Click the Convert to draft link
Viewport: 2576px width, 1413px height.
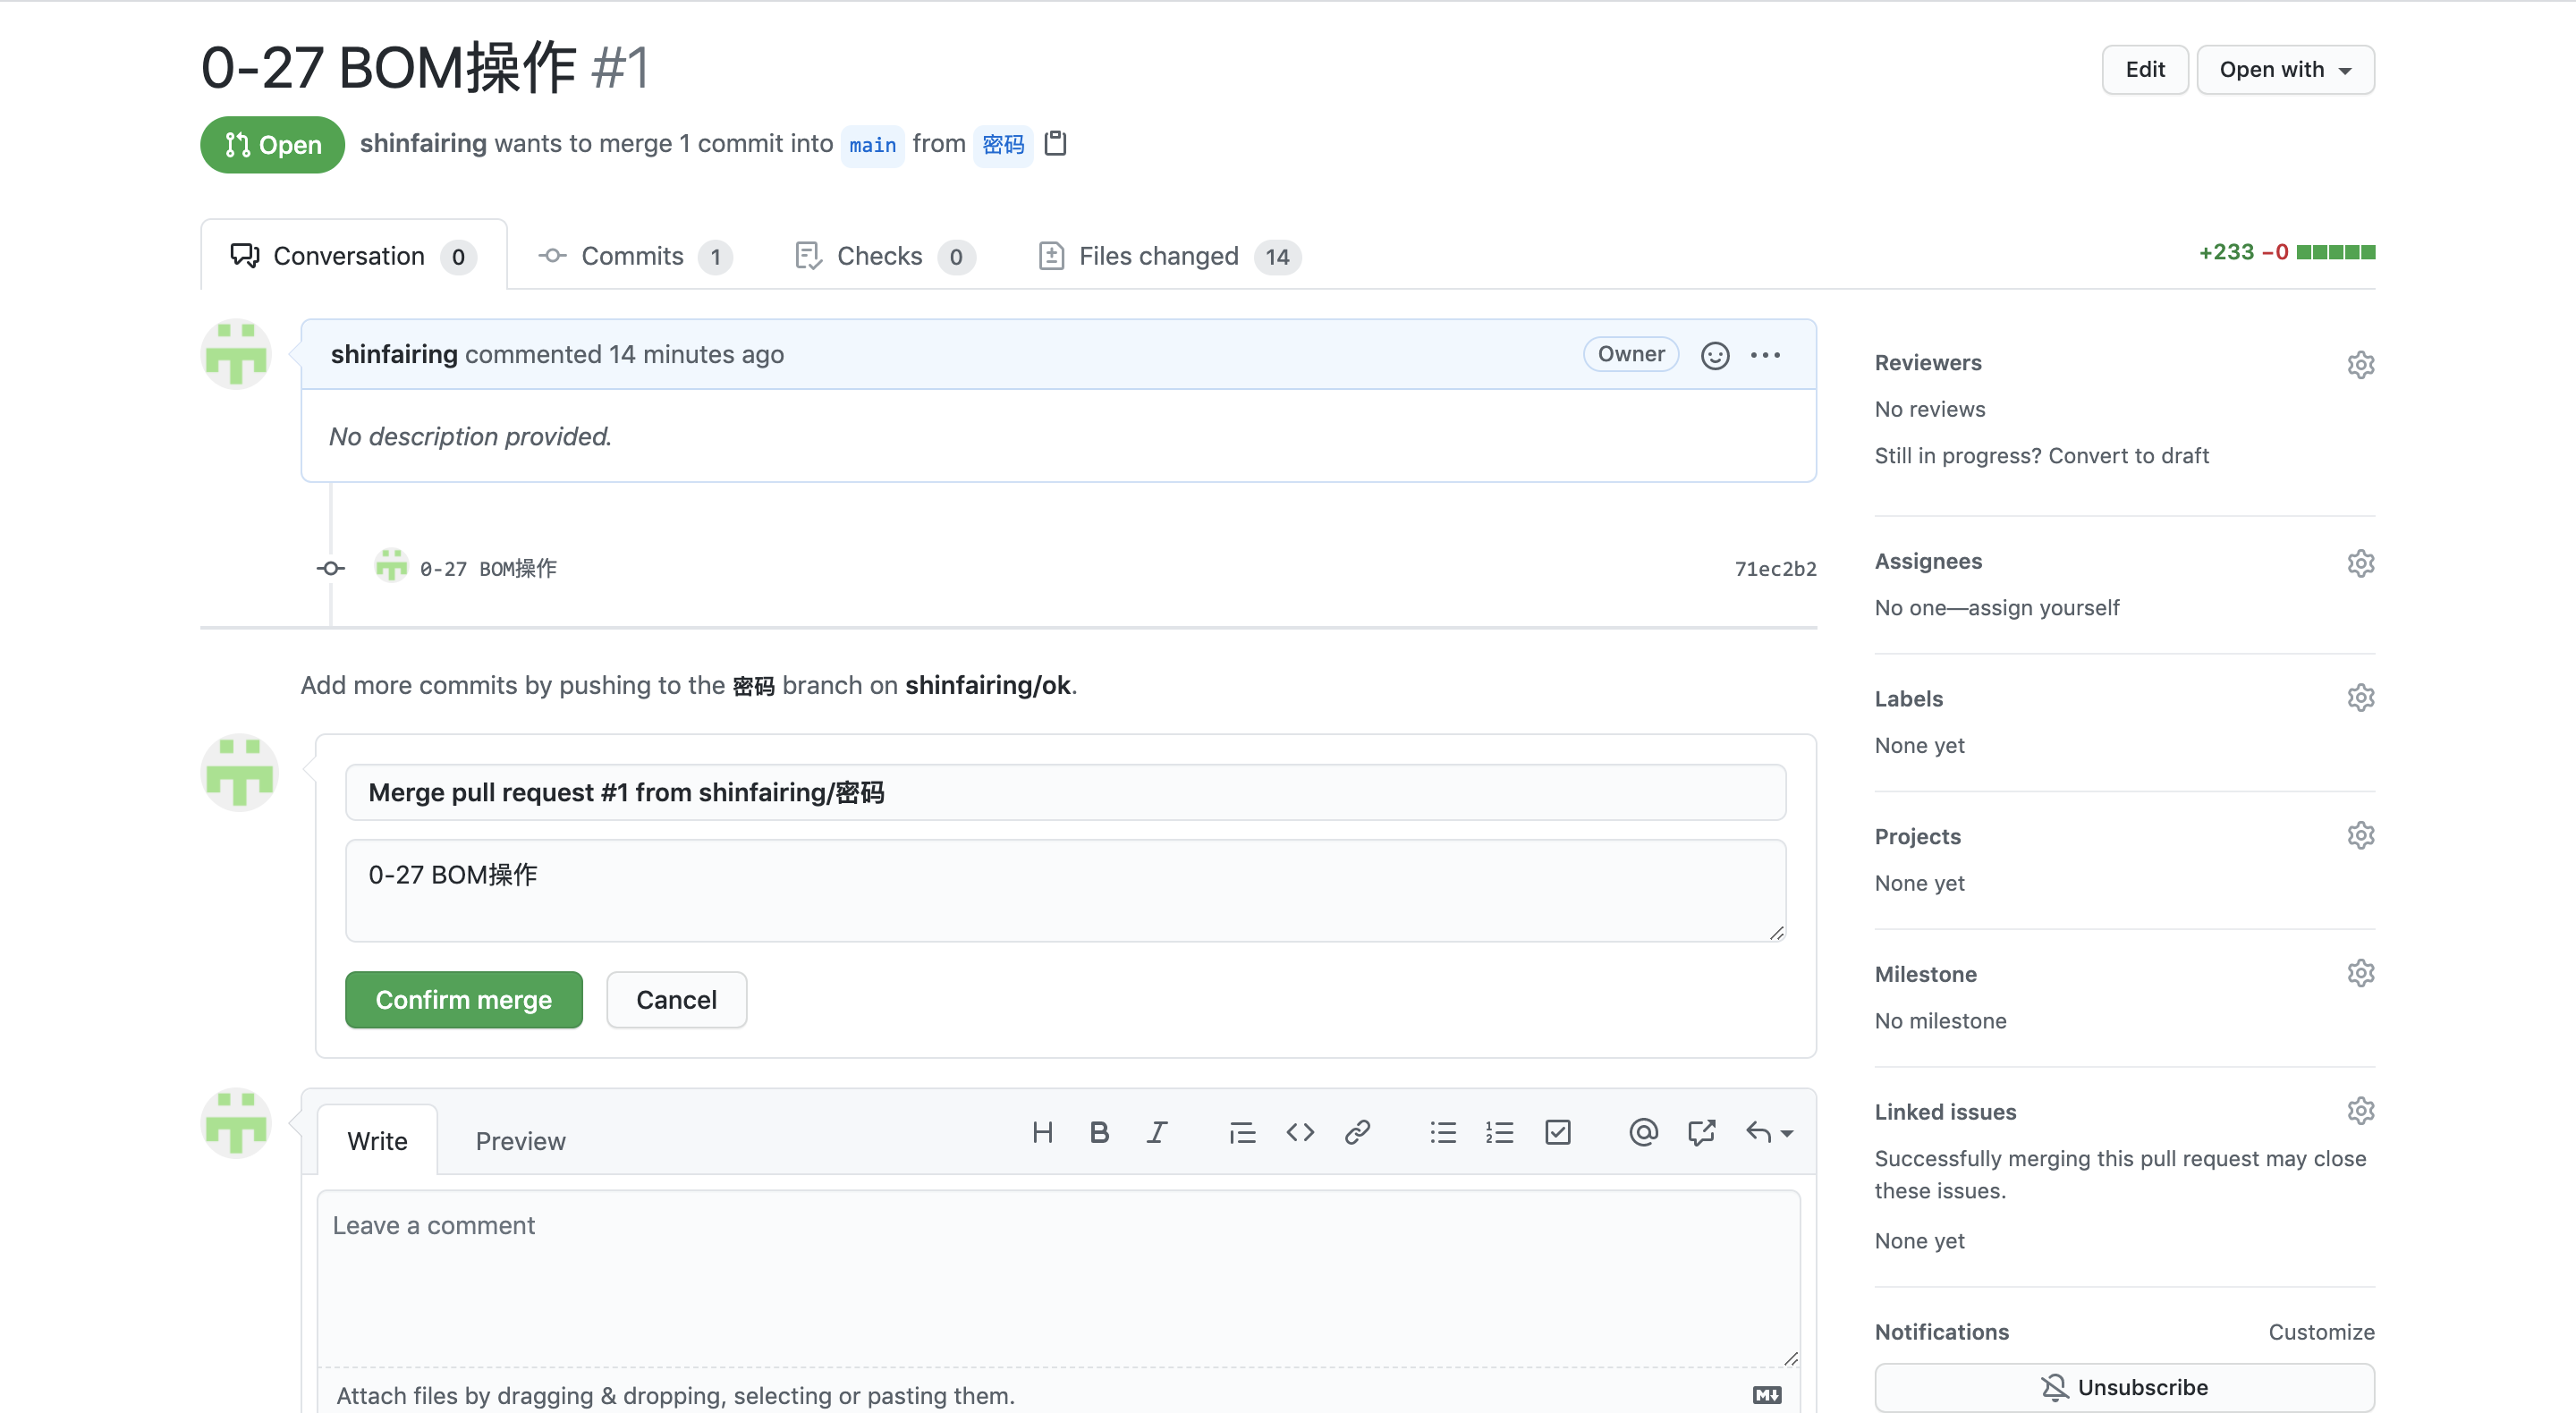[2128, 455]
